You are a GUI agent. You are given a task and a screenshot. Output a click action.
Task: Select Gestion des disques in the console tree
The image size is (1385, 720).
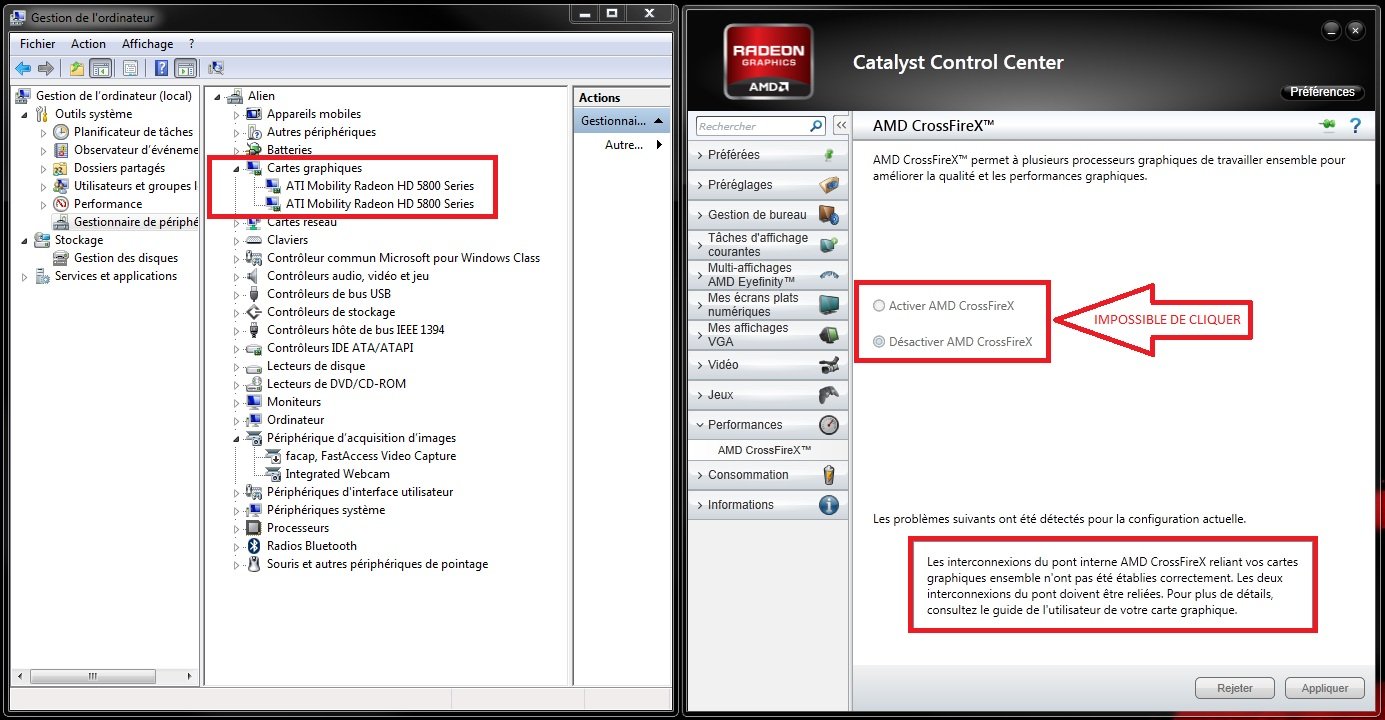(x=126, y=258)
